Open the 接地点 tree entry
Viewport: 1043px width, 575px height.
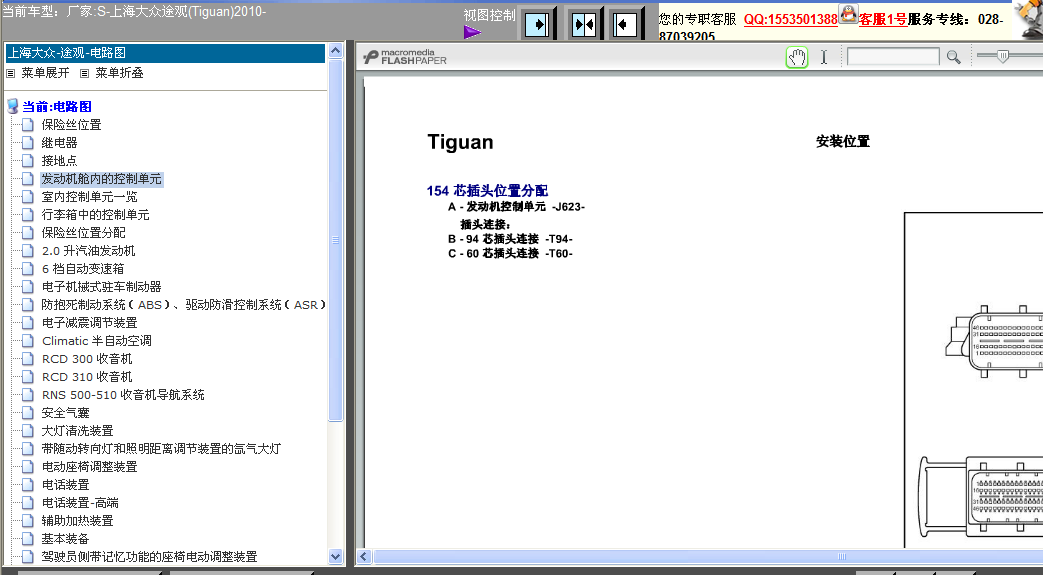pyautogui.click(x=59, y=160)
